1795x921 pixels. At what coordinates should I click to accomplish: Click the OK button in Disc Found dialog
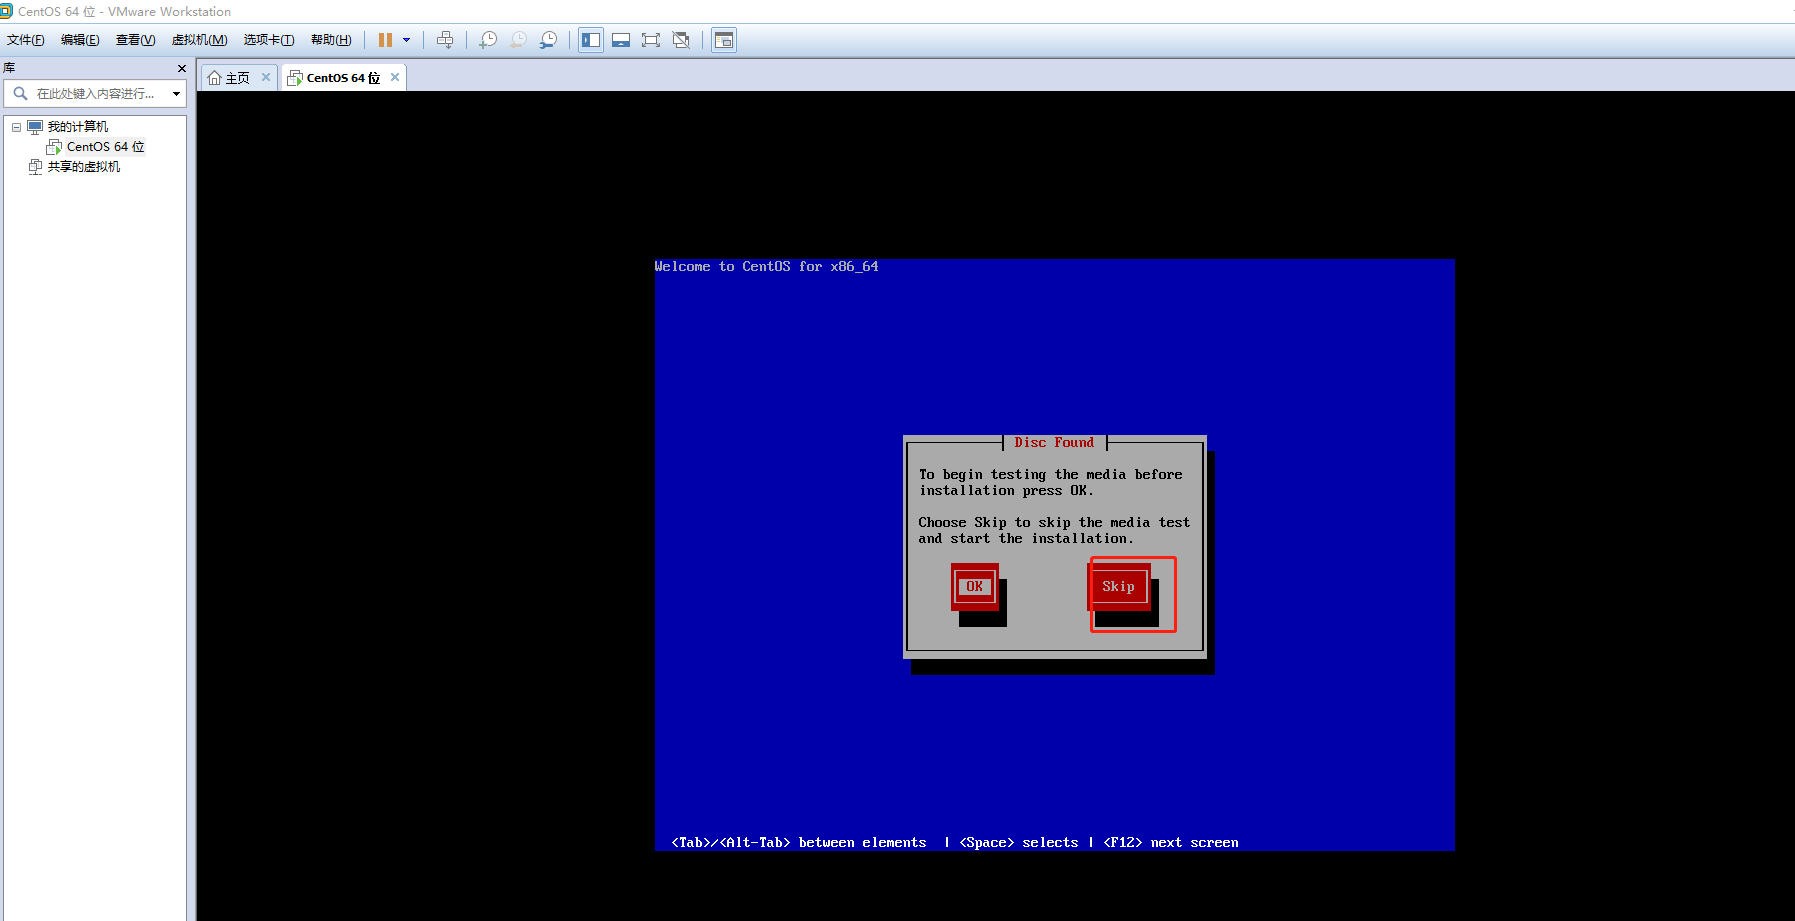[974, 587]
